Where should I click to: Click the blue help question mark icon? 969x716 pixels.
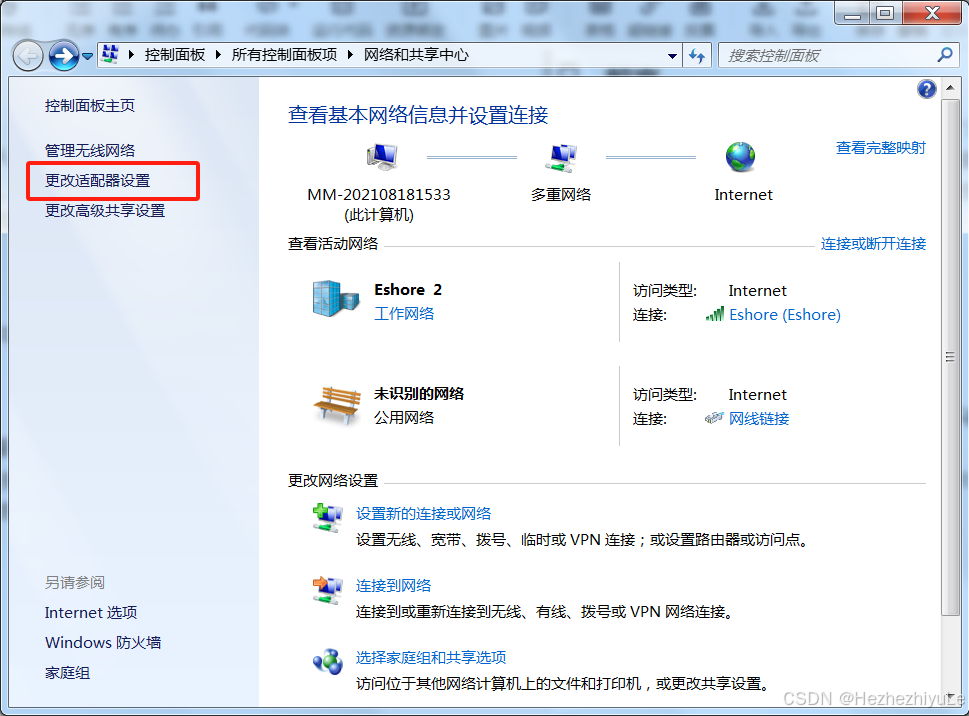pyautogui.click(x=926, y=89)
